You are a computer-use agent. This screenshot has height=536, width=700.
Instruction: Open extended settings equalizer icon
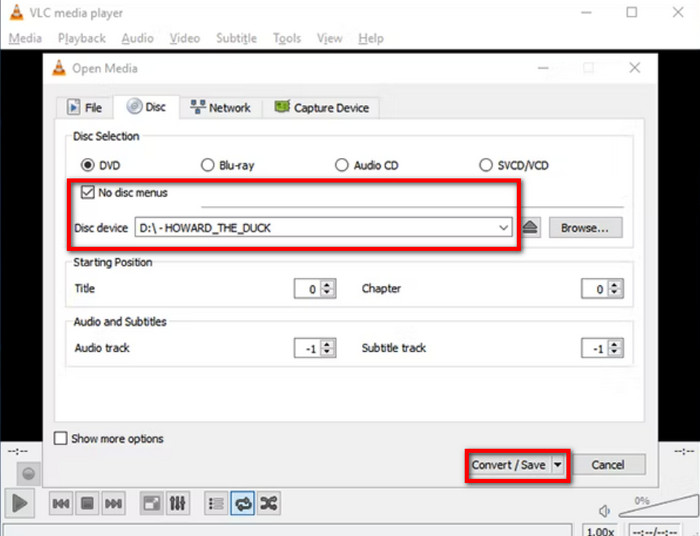tap(178, 504)
